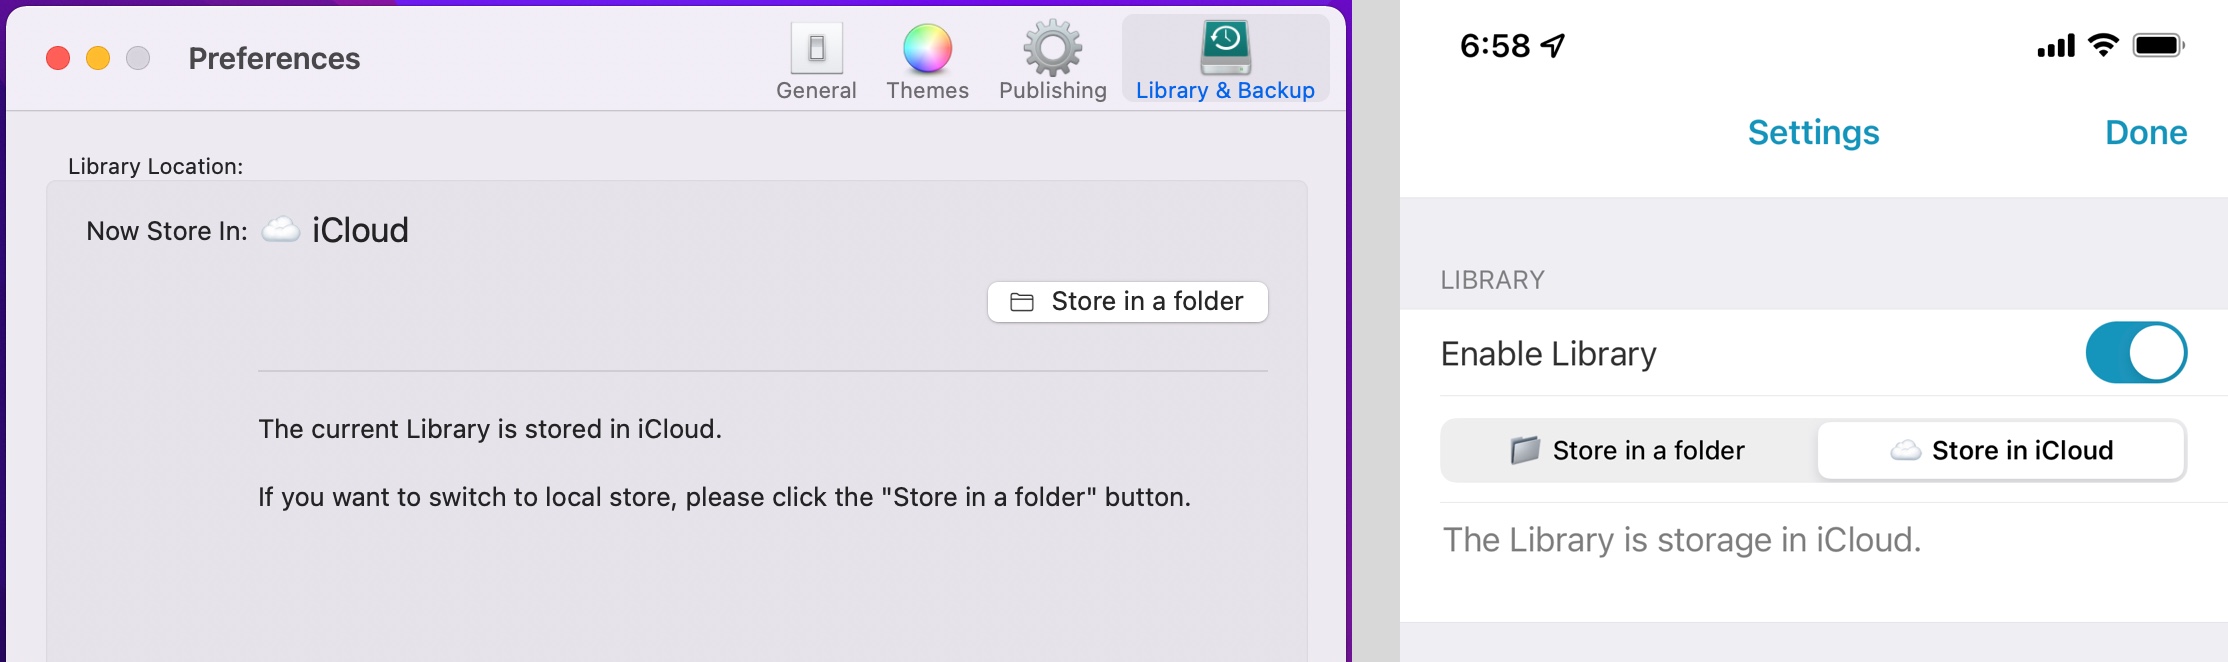Click the iCloud cloud icon beside Now Store In
This screenshot has height=662, width=2228.
pyautogui.click(x=280, y=231)
